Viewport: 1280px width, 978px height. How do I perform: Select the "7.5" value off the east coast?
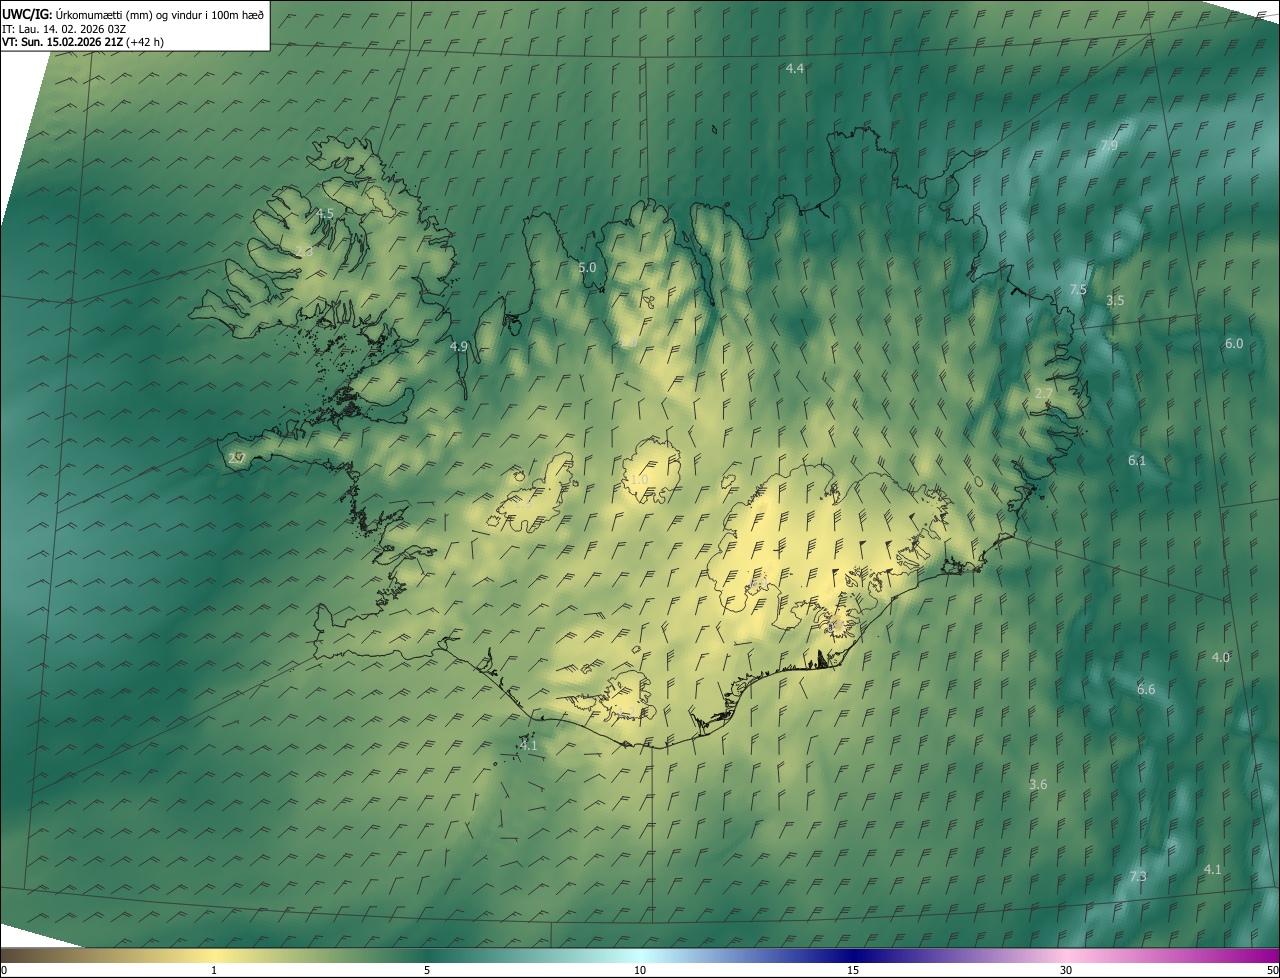point(1078,290)
